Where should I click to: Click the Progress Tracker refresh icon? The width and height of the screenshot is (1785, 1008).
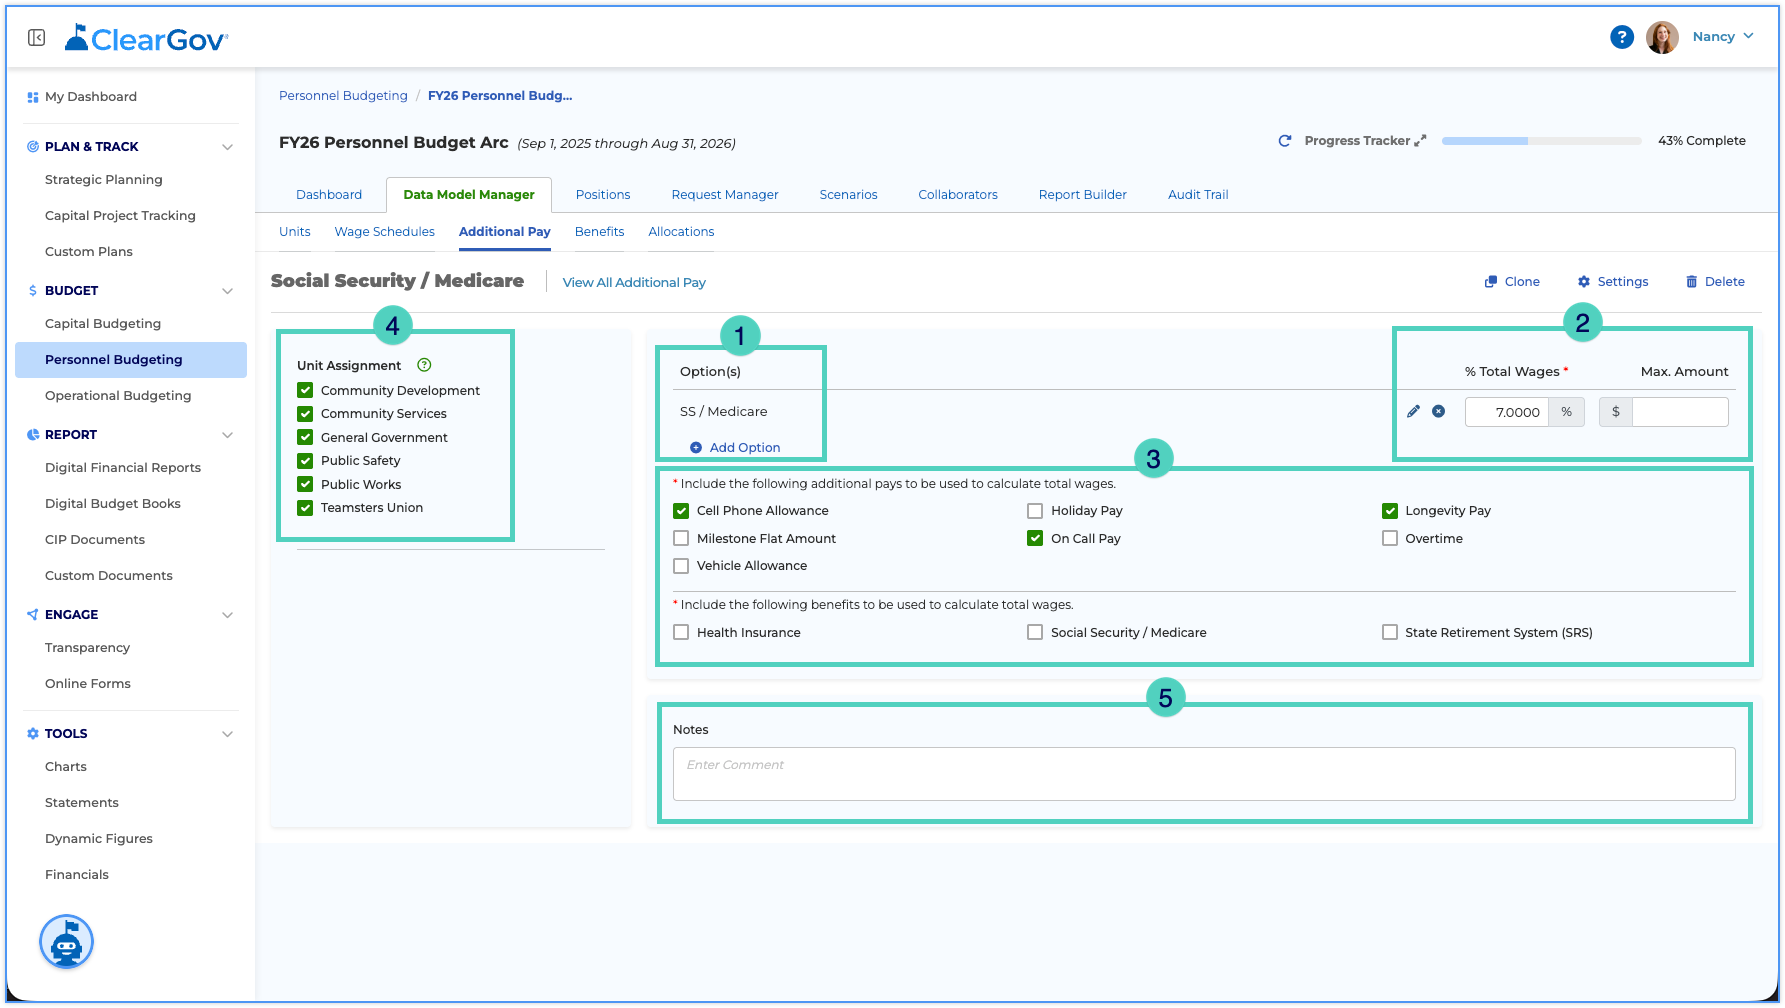(1285, 141)
